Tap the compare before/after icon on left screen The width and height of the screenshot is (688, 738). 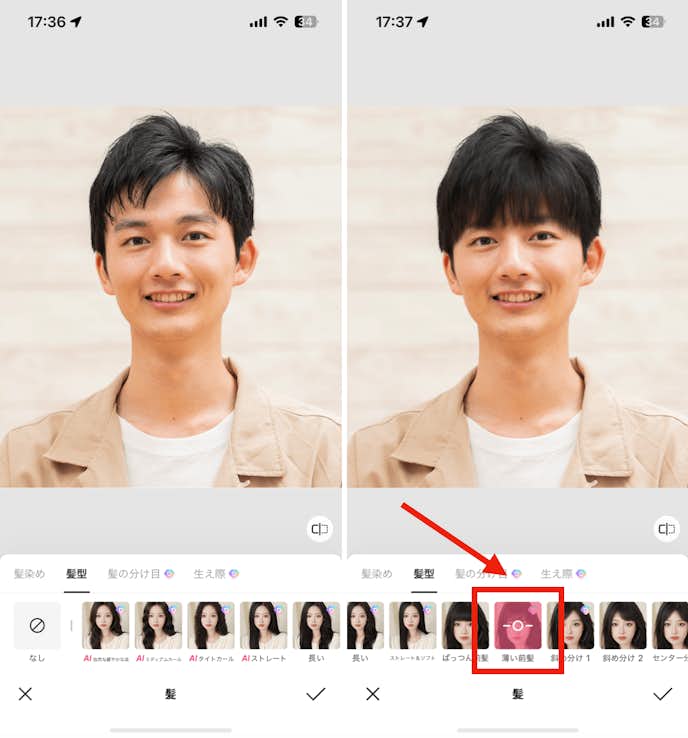pyautogui.click(x=320, y=529)
